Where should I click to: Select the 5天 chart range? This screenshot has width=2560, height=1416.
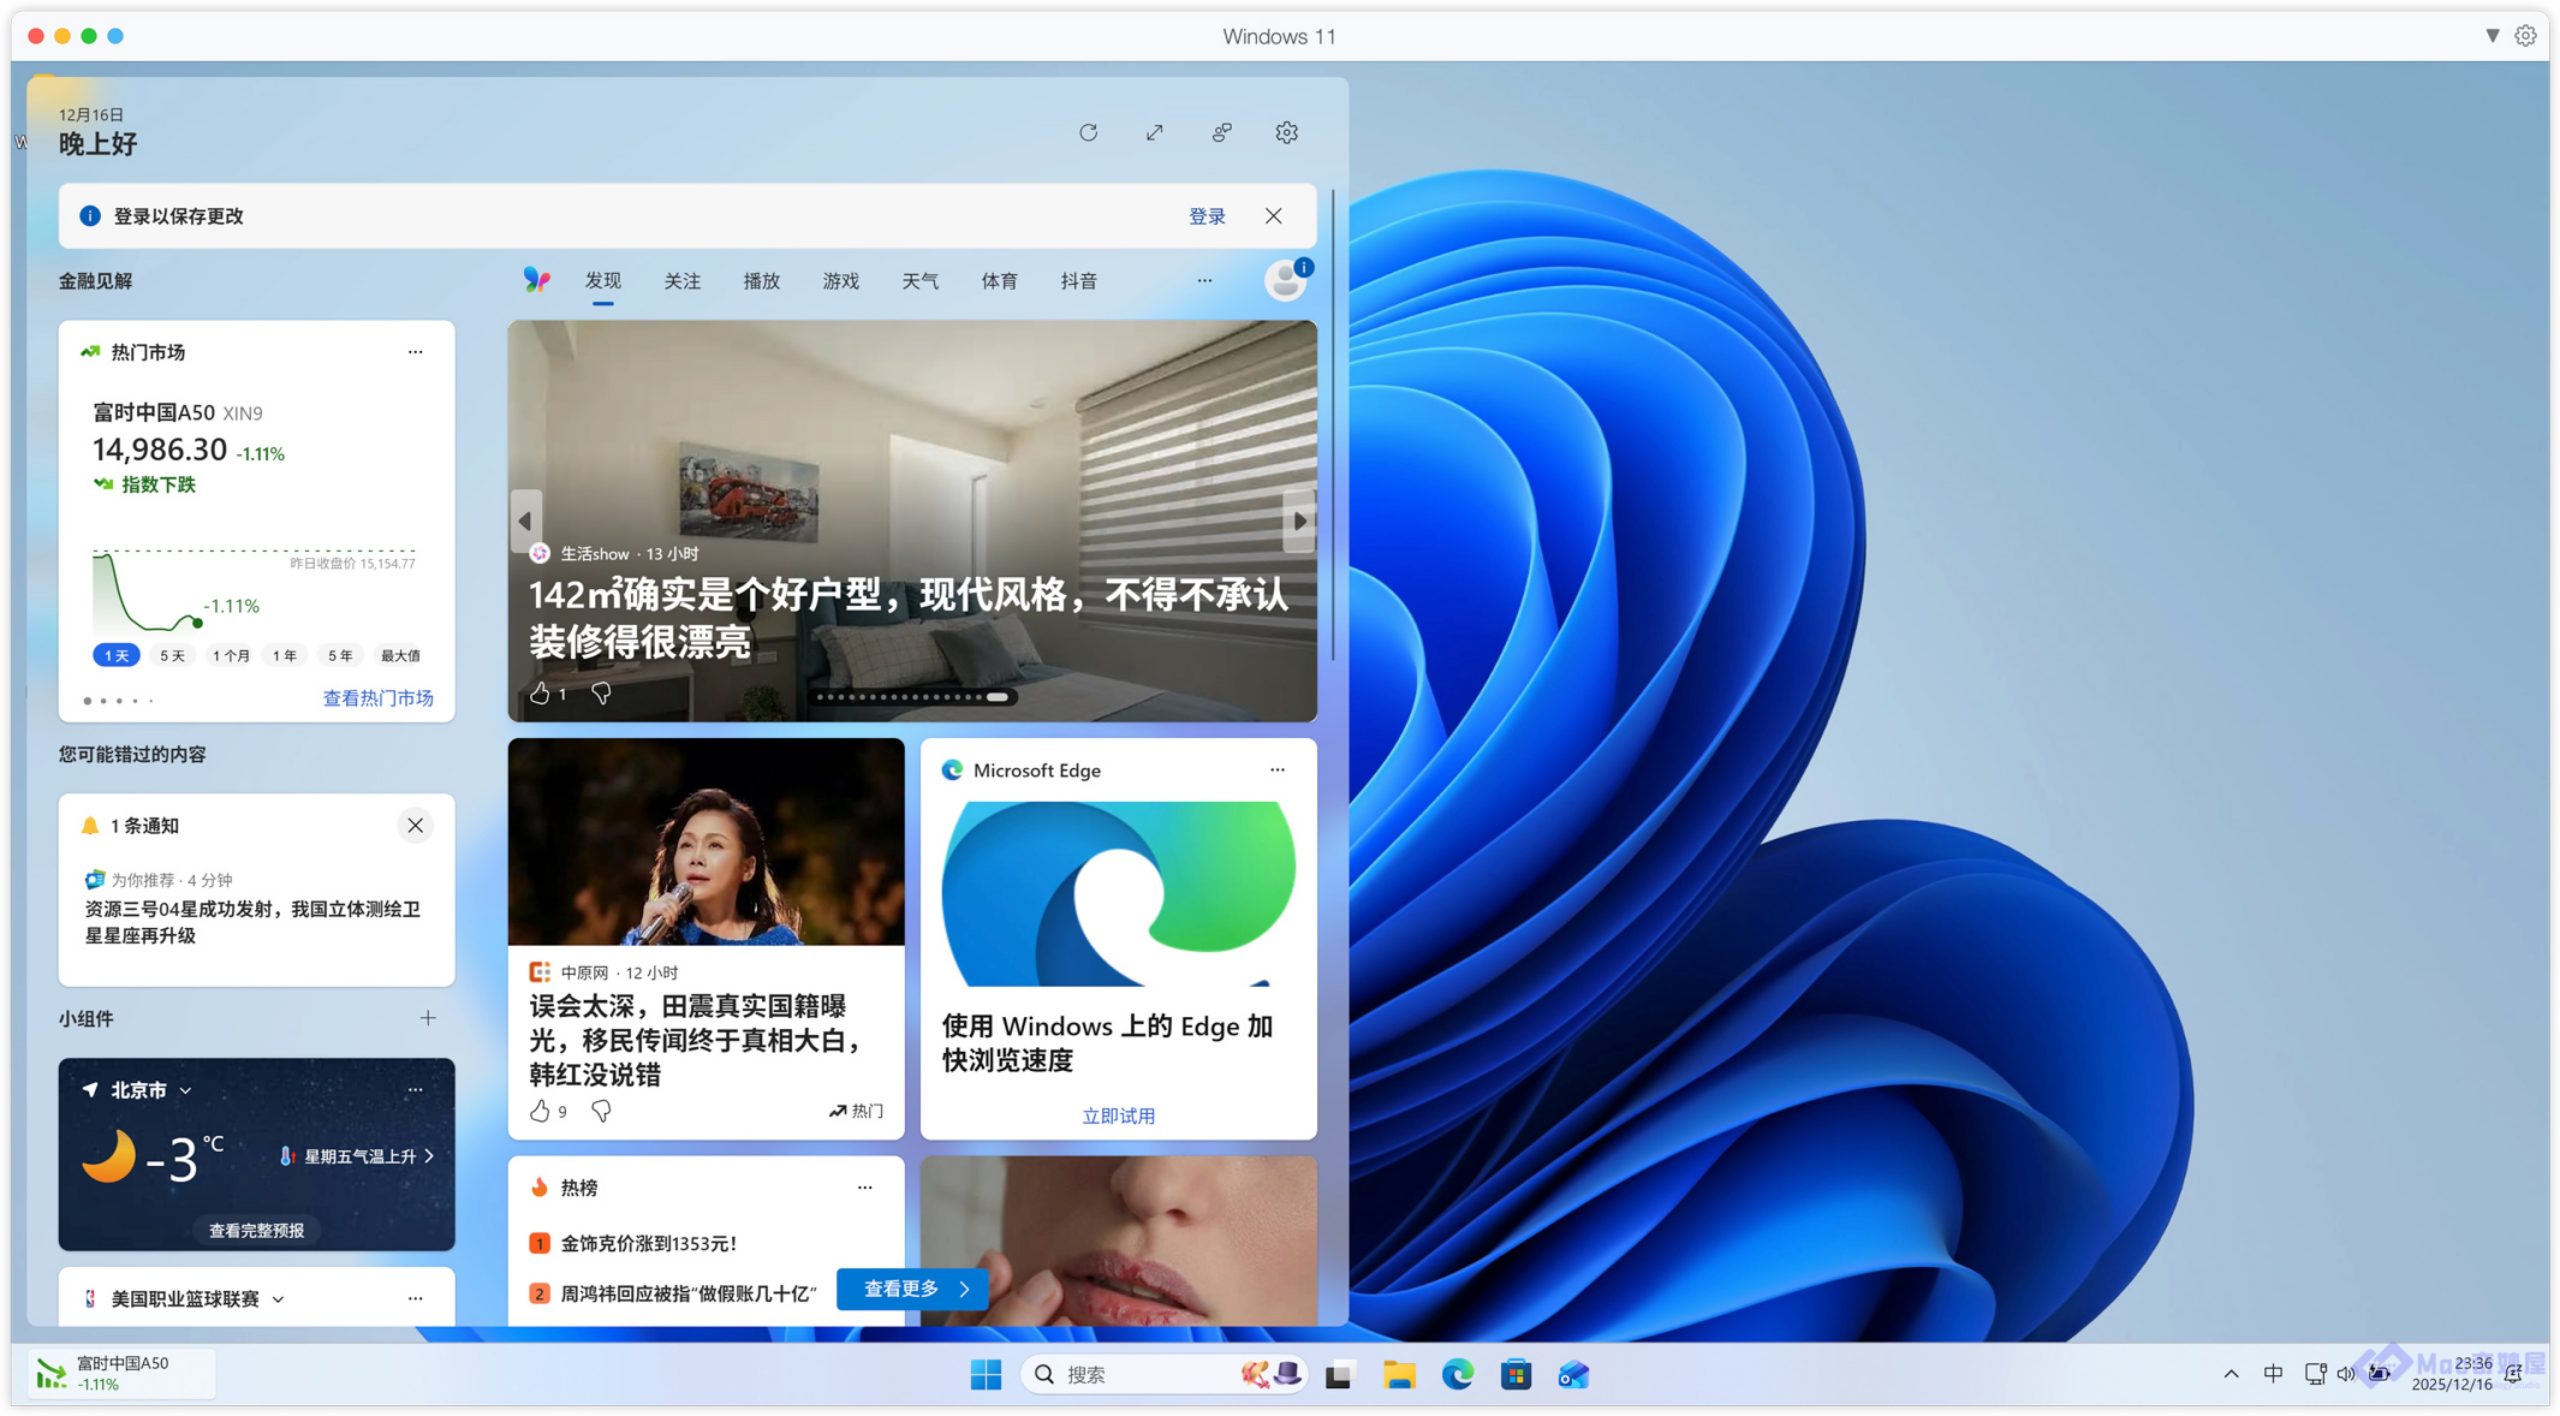coord(172,656)
